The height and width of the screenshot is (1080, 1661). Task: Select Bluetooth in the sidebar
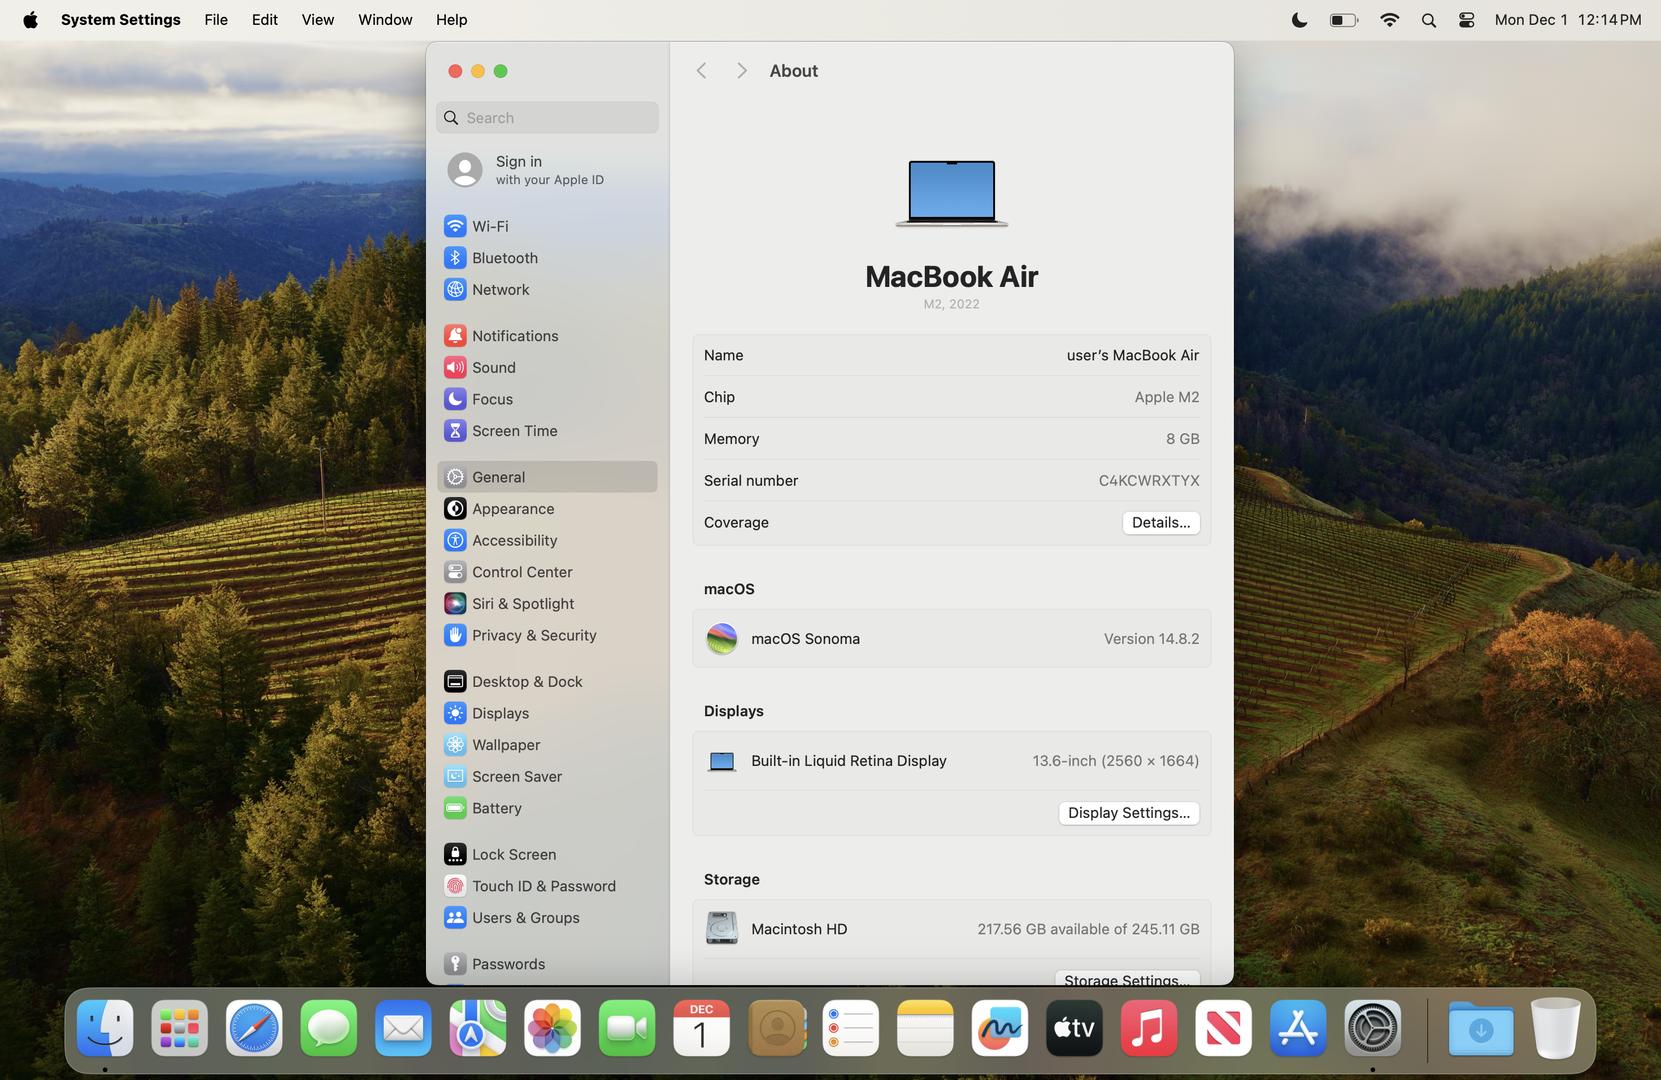click(x=504, y=258)
